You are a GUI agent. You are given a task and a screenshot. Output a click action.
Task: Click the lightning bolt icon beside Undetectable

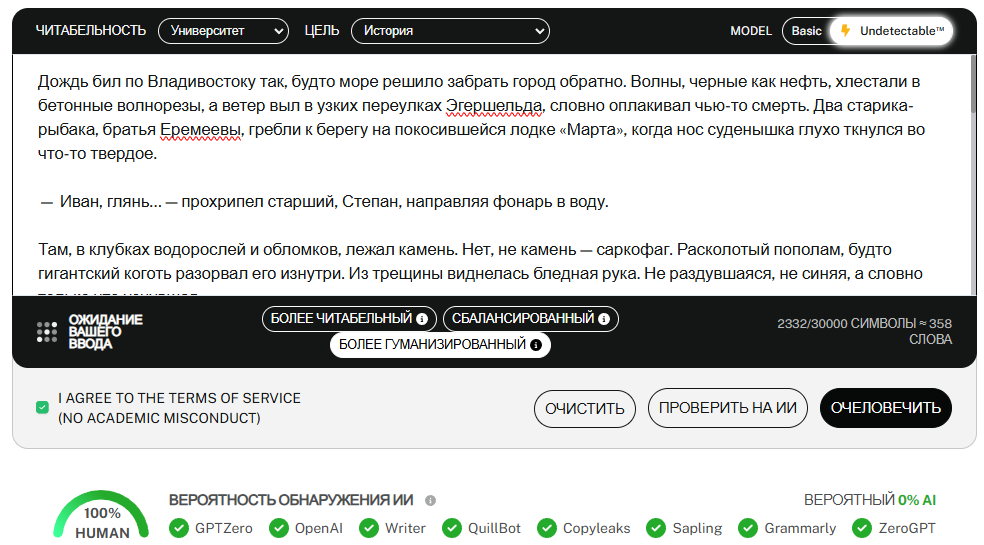click(845, 30)
